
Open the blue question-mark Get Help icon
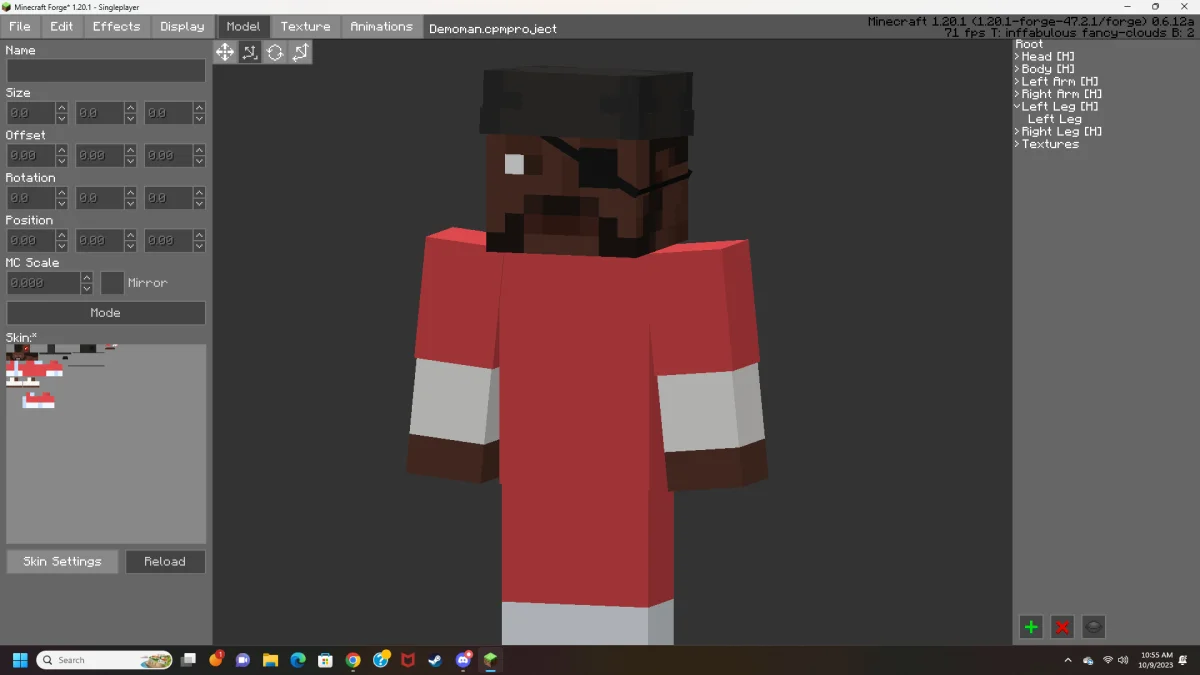(x=381, y=660)
